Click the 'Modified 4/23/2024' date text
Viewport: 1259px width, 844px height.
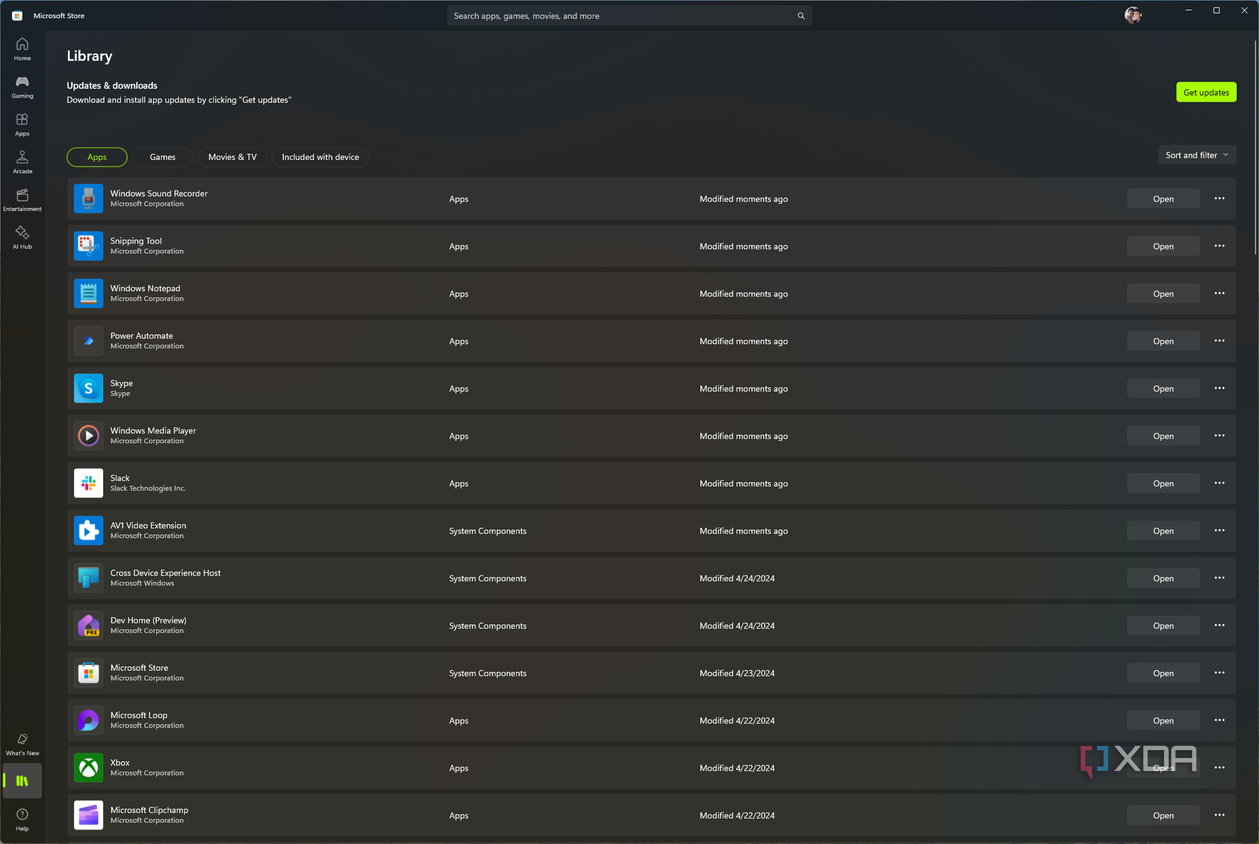(737, 673)
